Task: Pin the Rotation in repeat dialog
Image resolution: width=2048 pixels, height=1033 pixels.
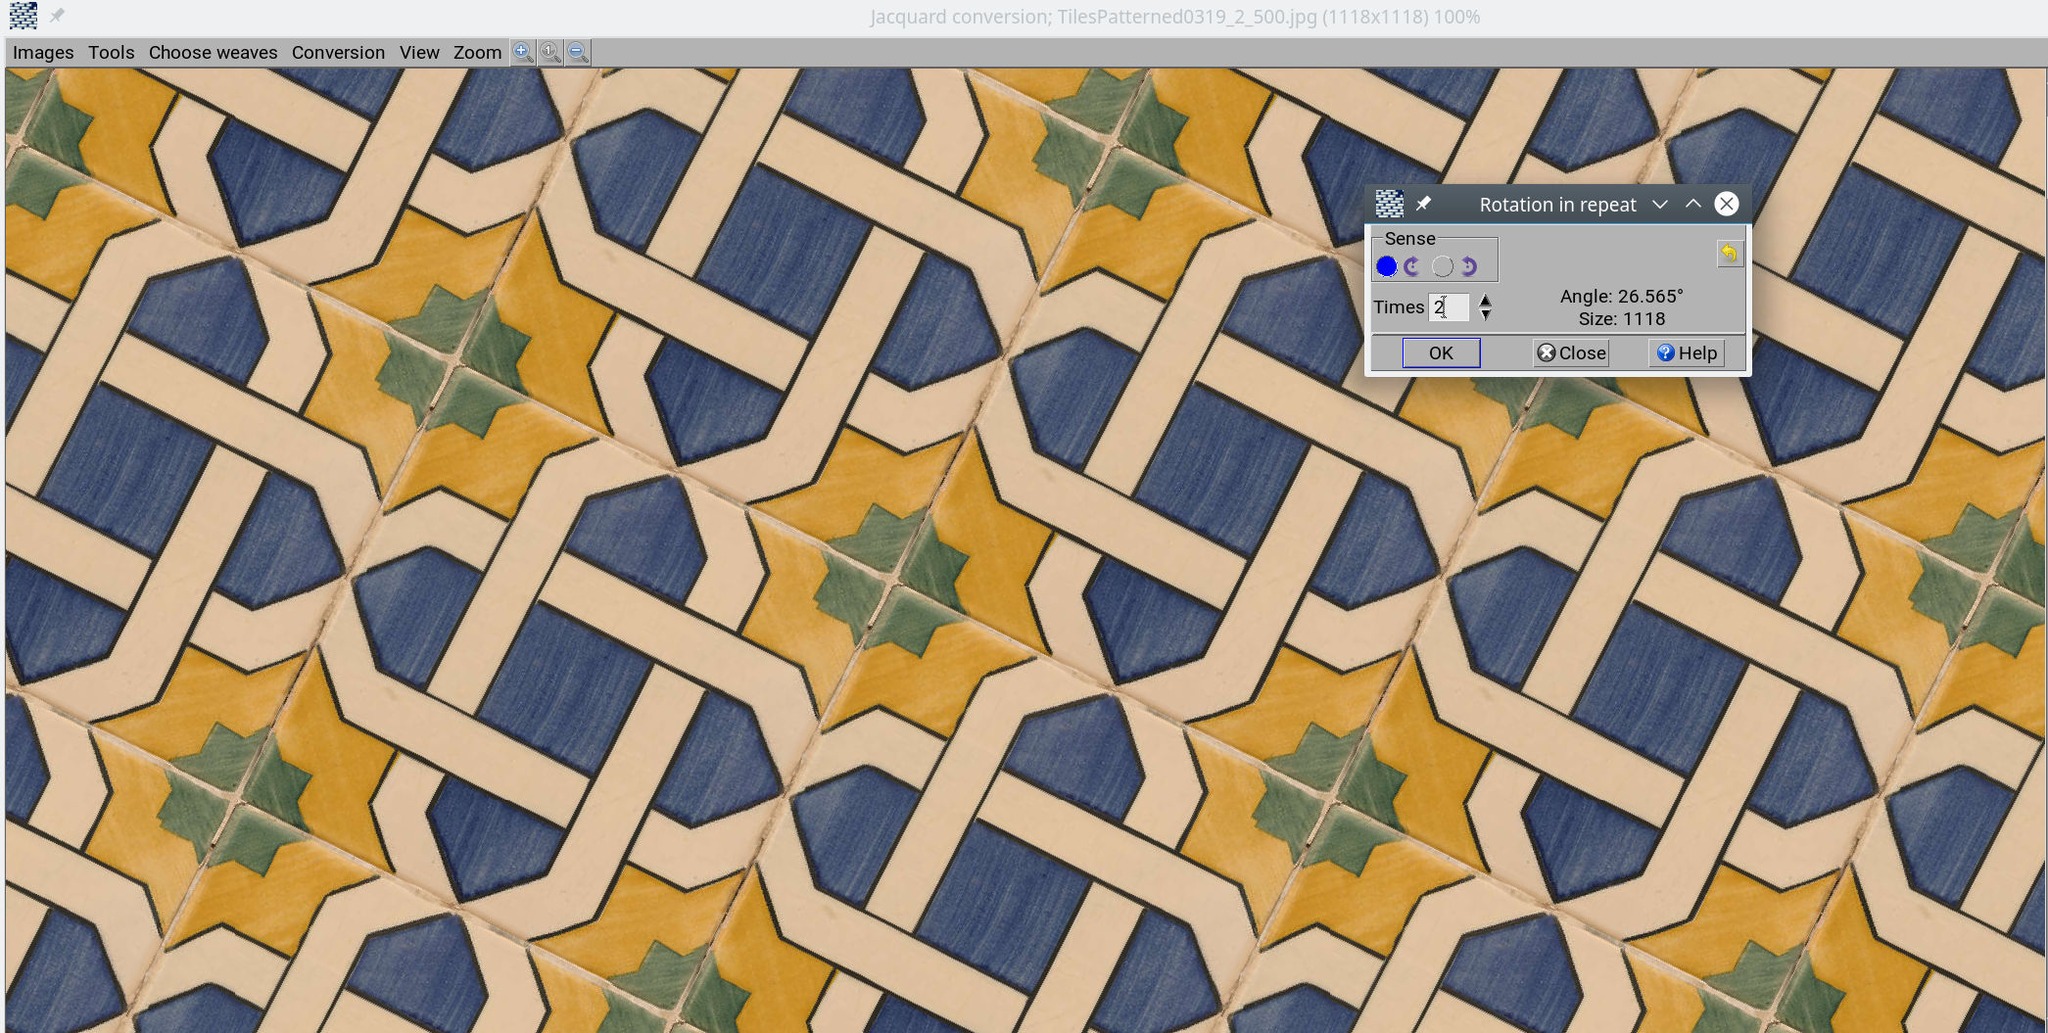Action: click(x=1424, y=204)
